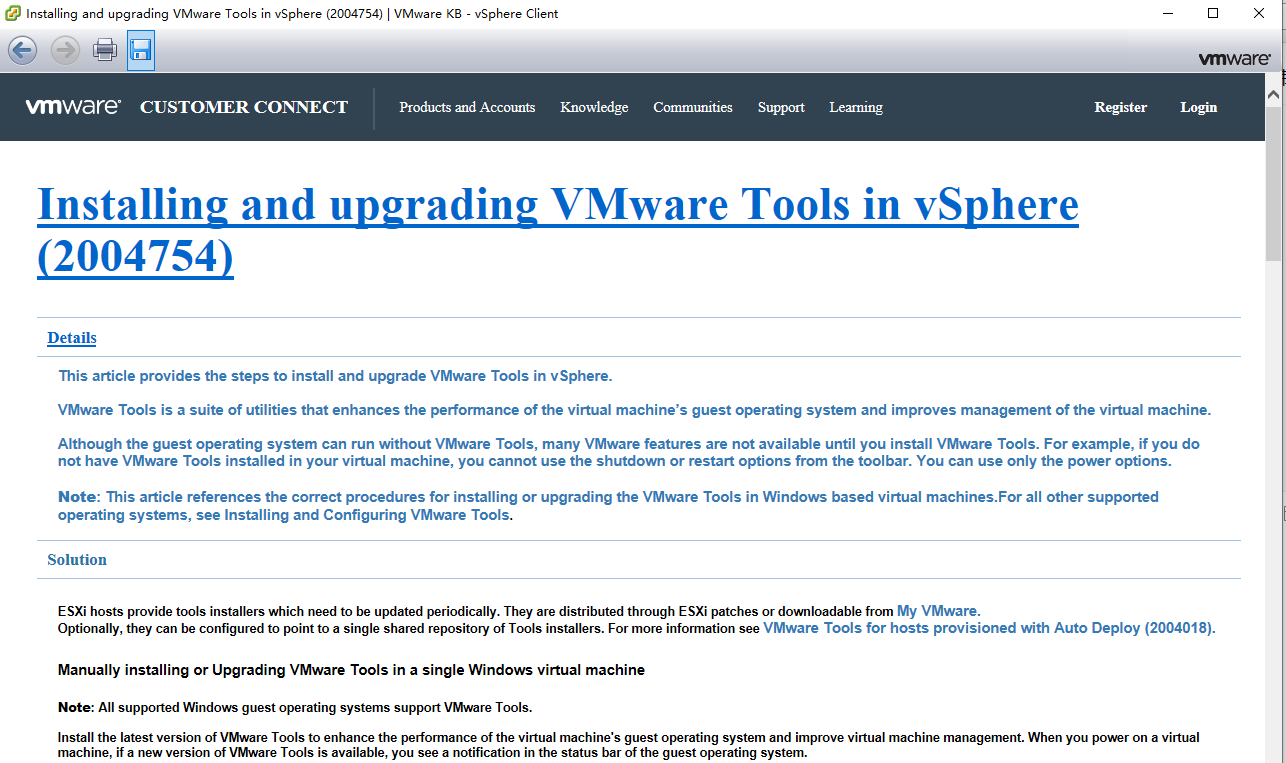Maximize the vSphere Client window
This screenshot has height=763, width=1286.
[1213, 13]
